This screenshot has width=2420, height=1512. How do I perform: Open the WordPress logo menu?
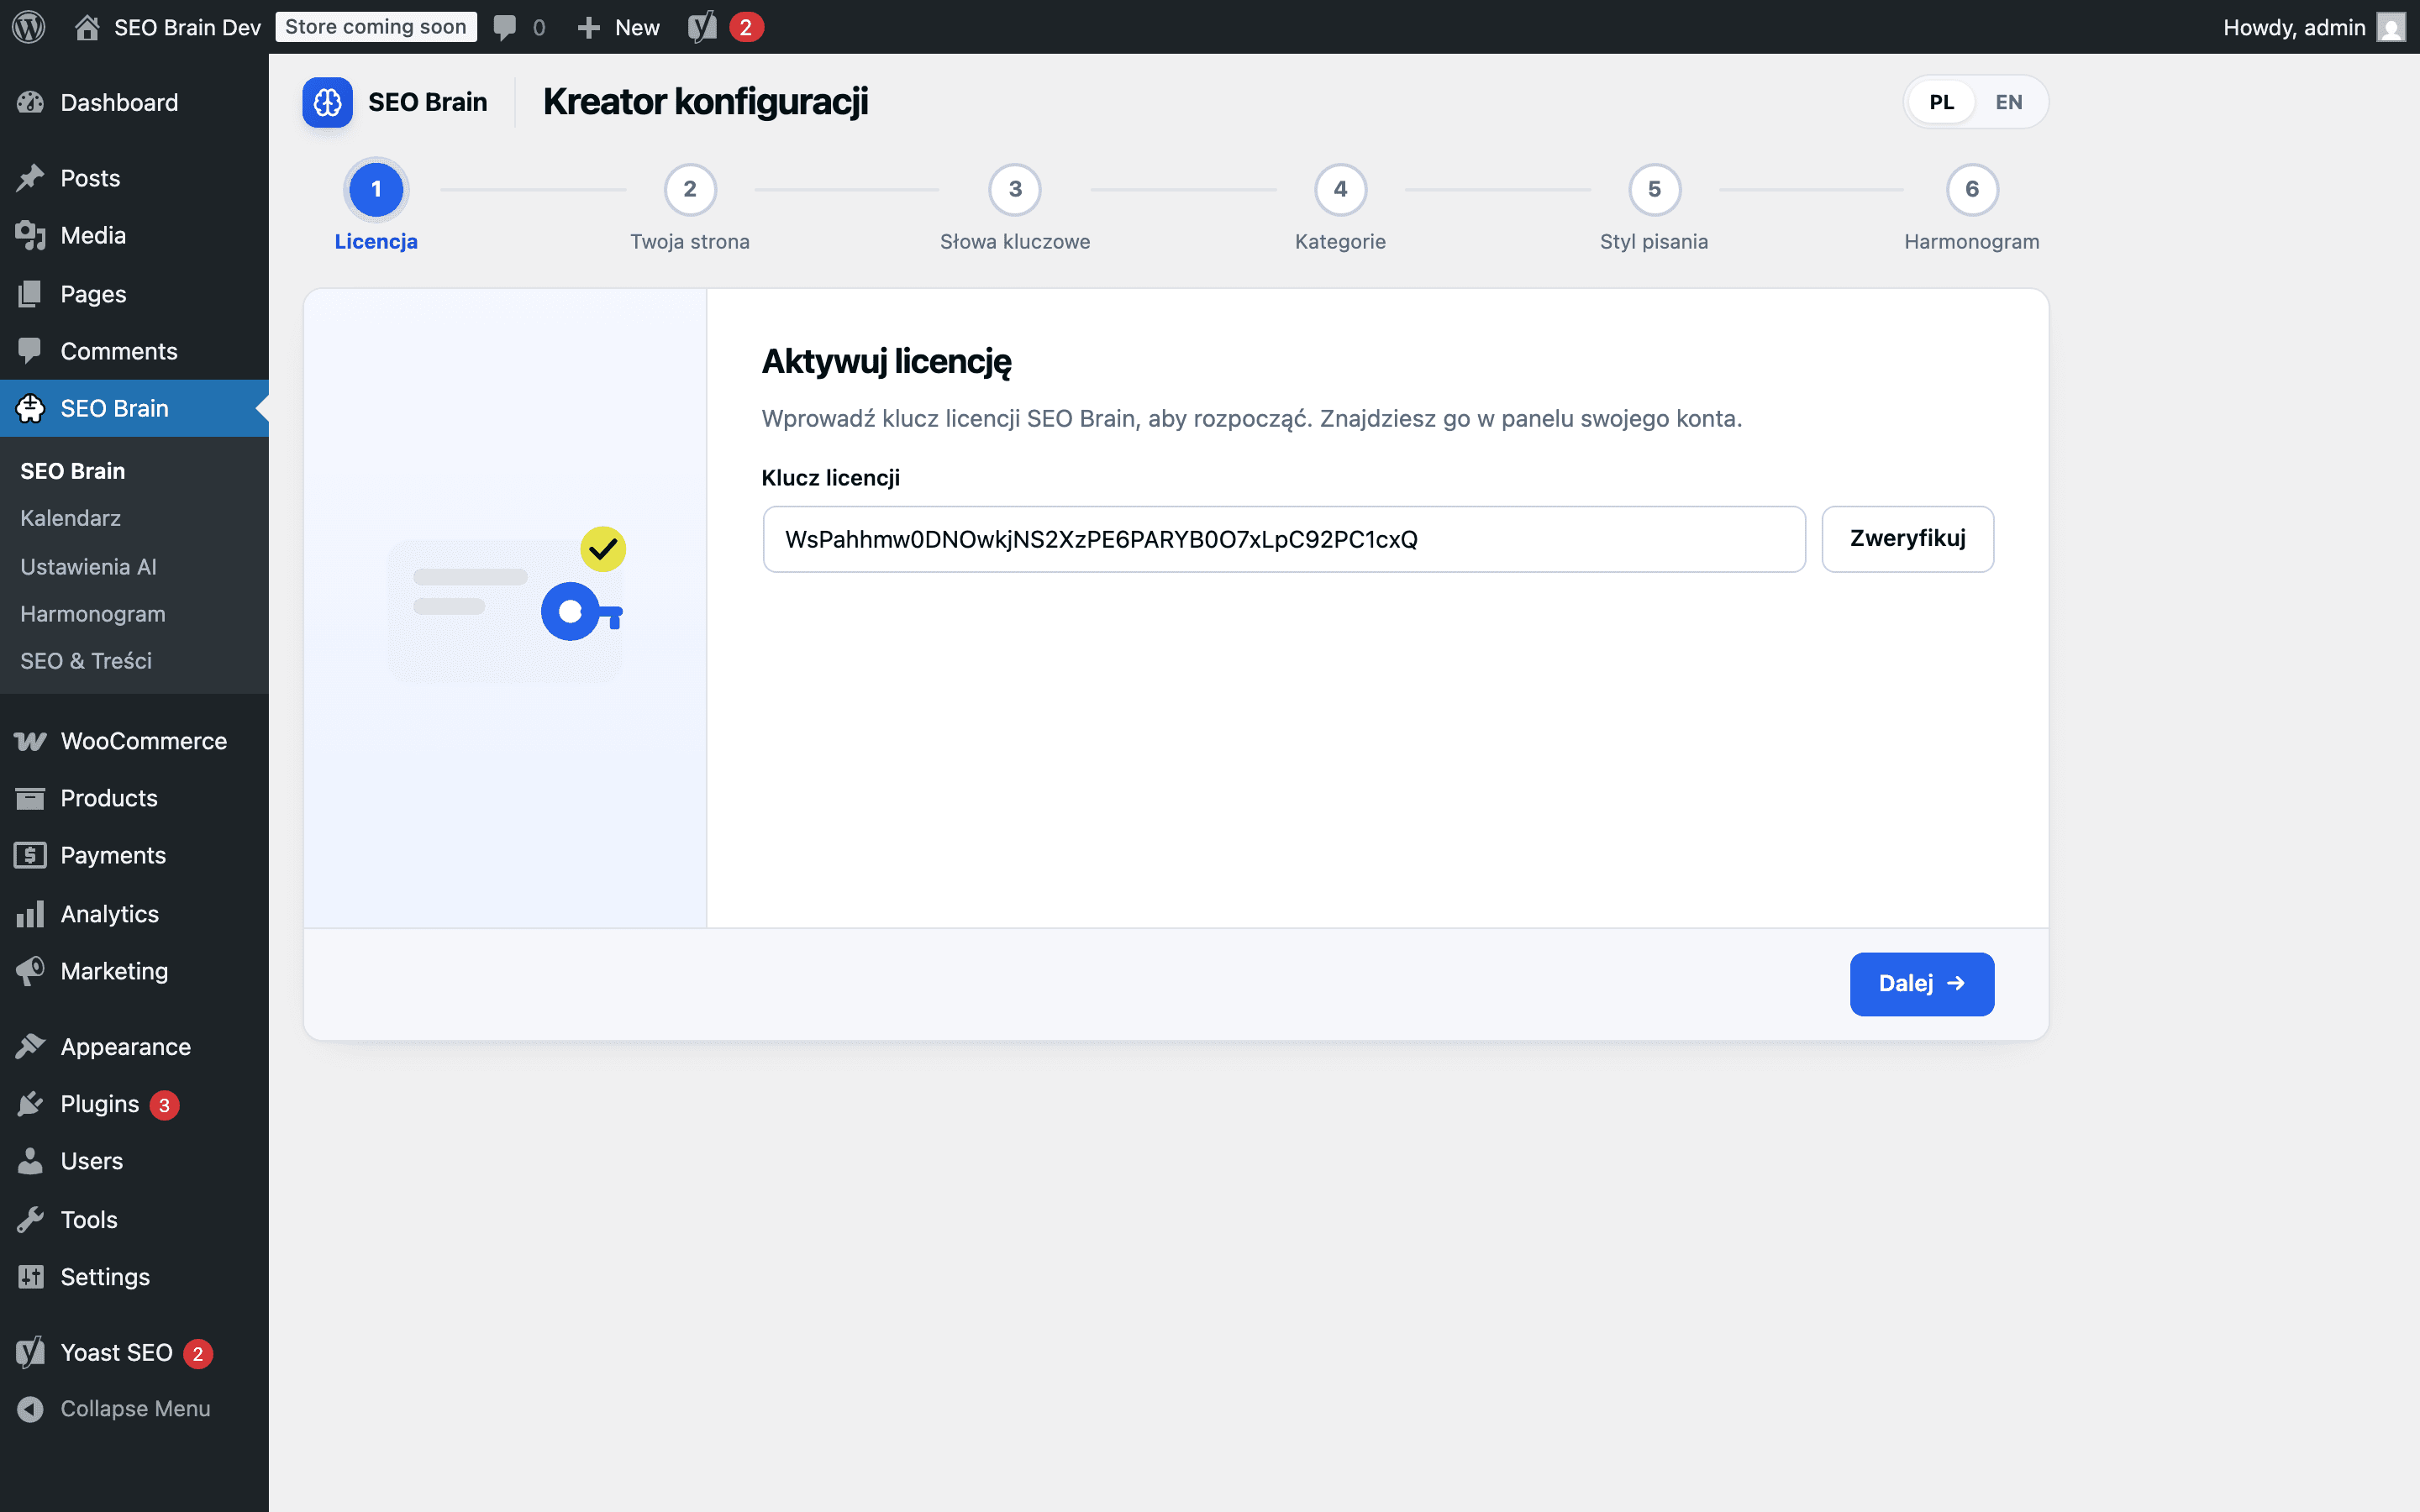(29, 27)
